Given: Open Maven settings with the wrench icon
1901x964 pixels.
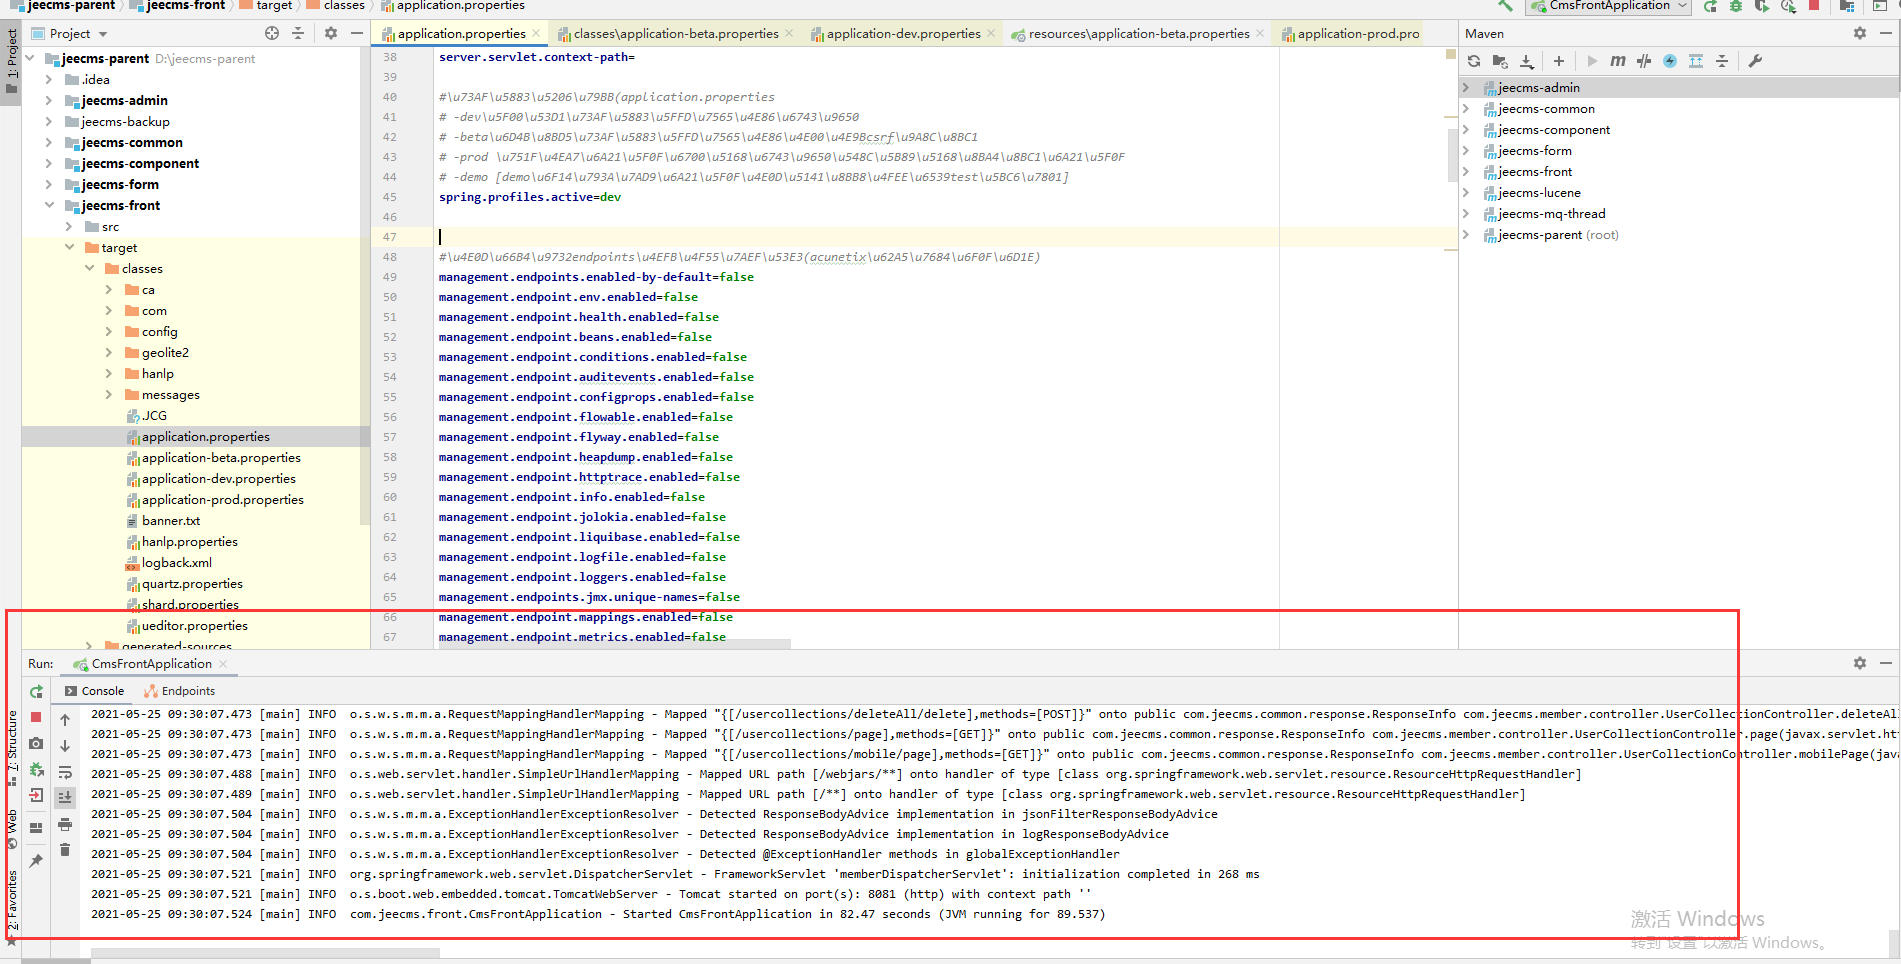Looking at the screenshot, I should (x=1755, y=61).
